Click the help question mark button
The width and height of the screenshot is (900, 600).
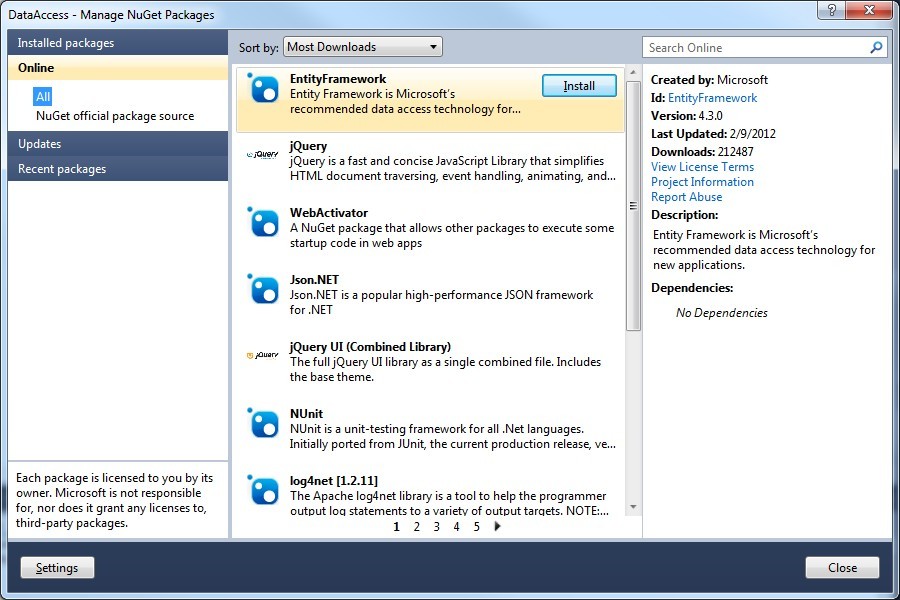tap(832, 10)
